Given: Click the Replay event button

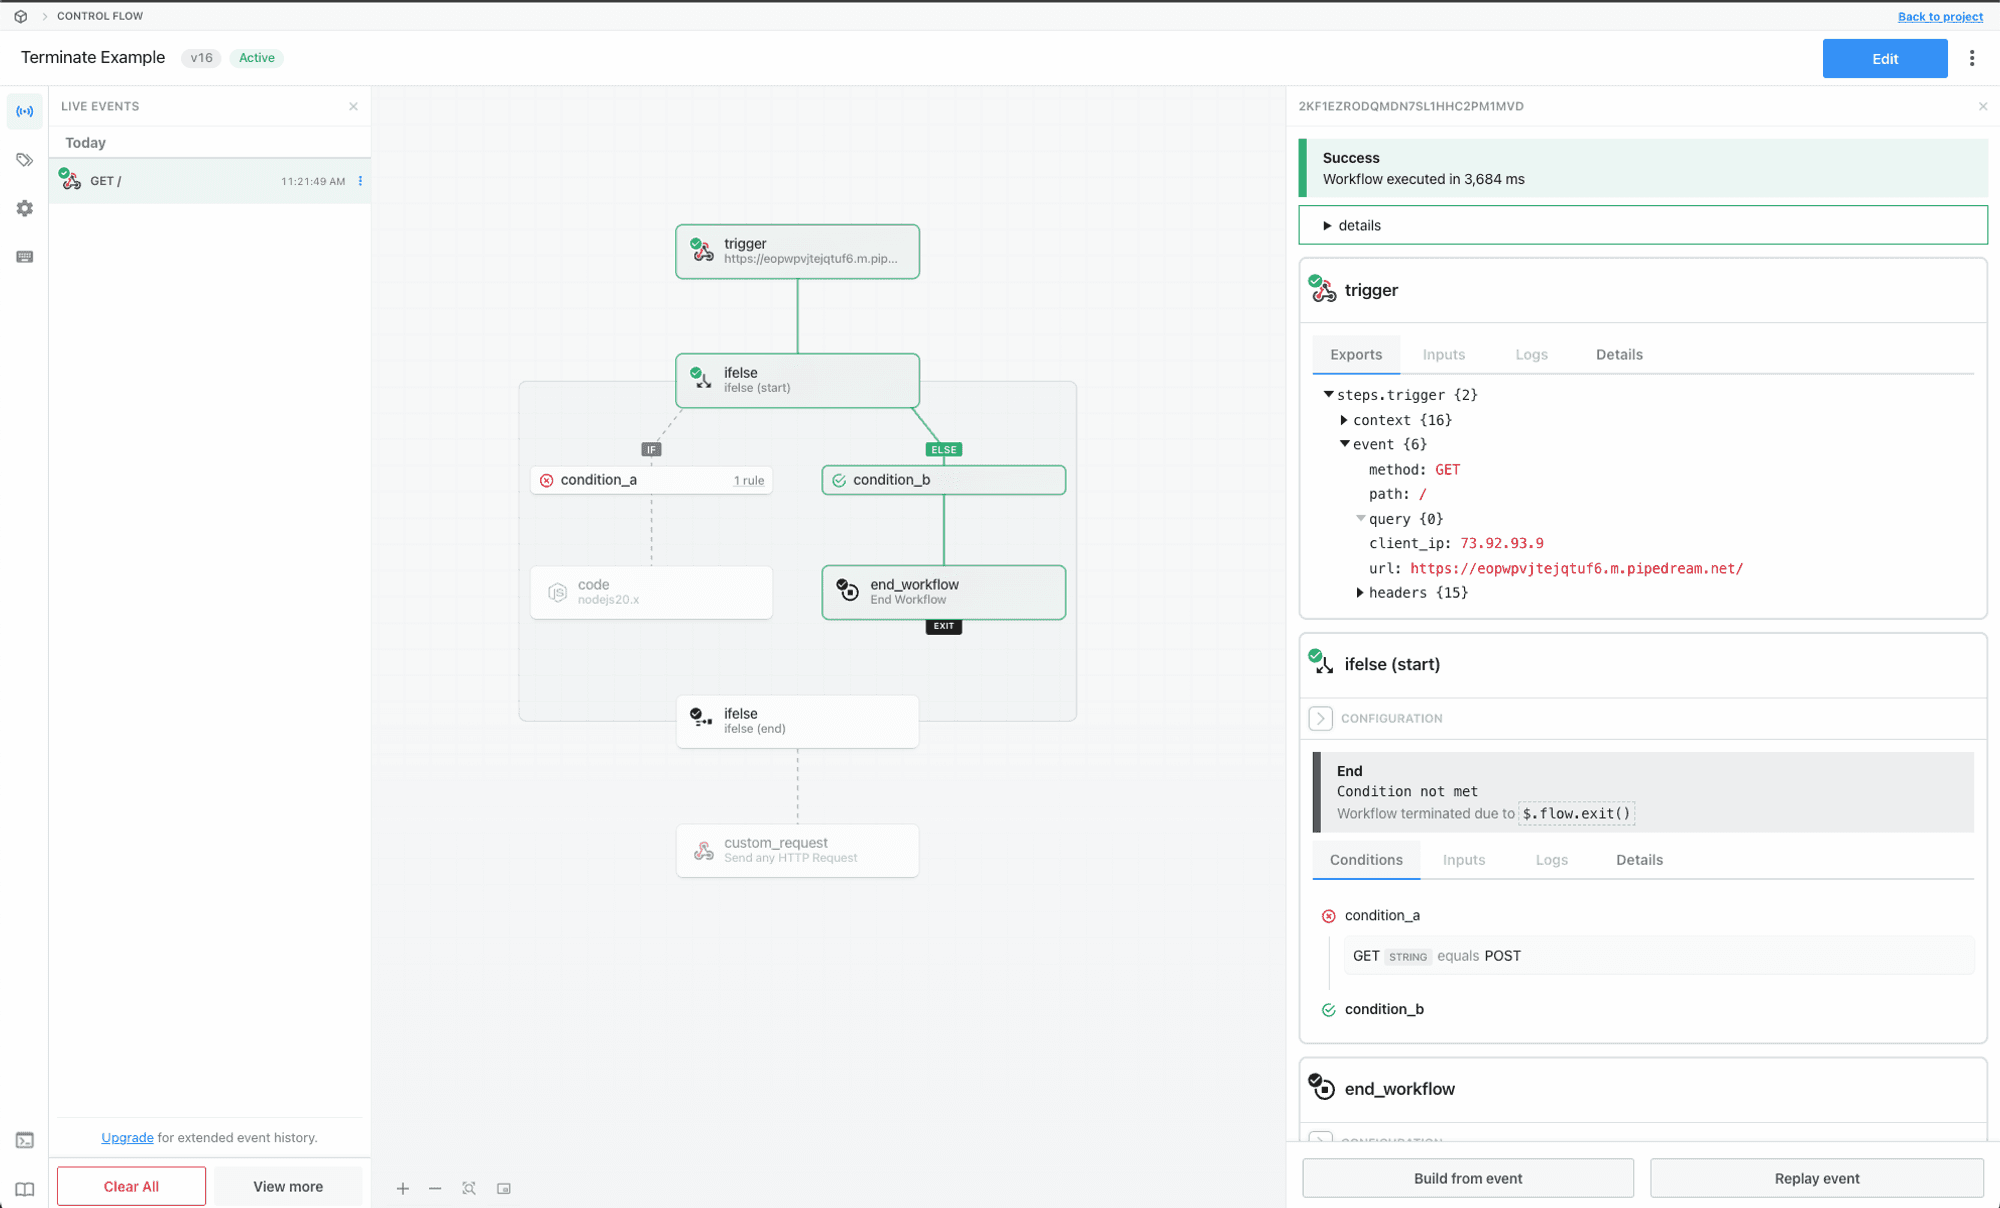Looking at the screenshot, I should (x=1816, y=1178).
